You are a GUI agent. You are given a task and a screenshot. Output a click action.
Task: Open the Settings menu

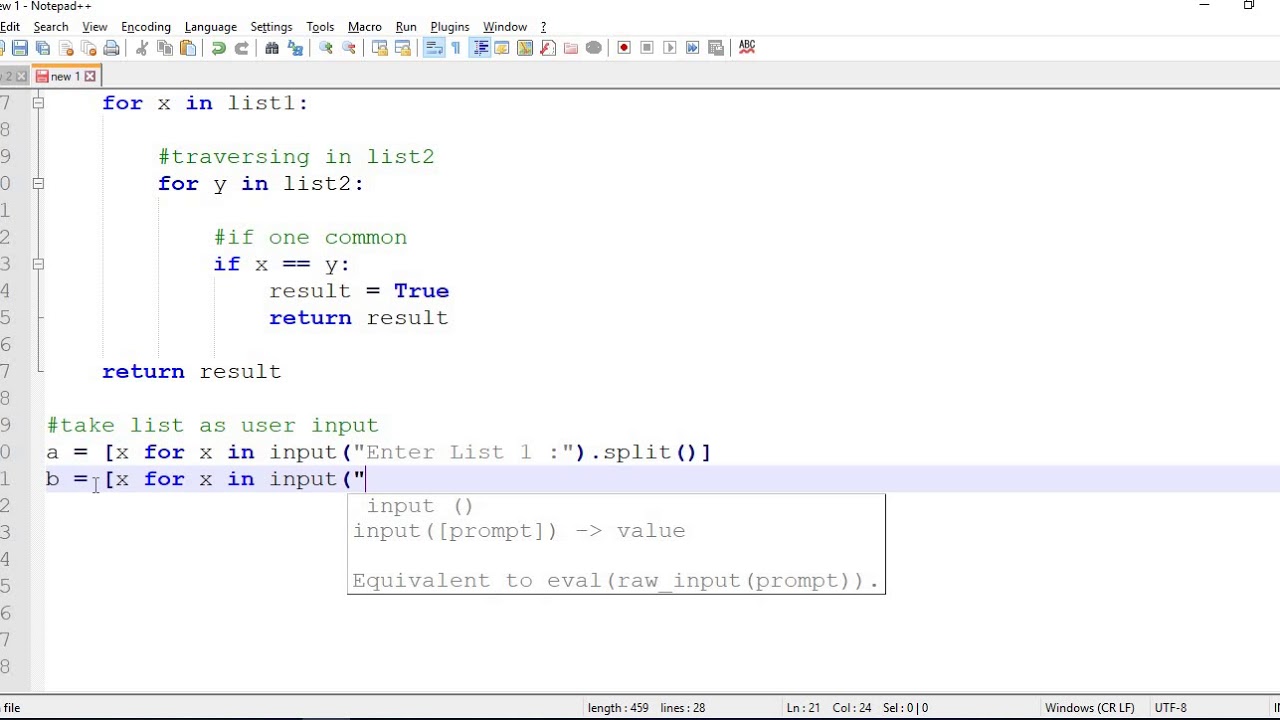coord(271,27)
